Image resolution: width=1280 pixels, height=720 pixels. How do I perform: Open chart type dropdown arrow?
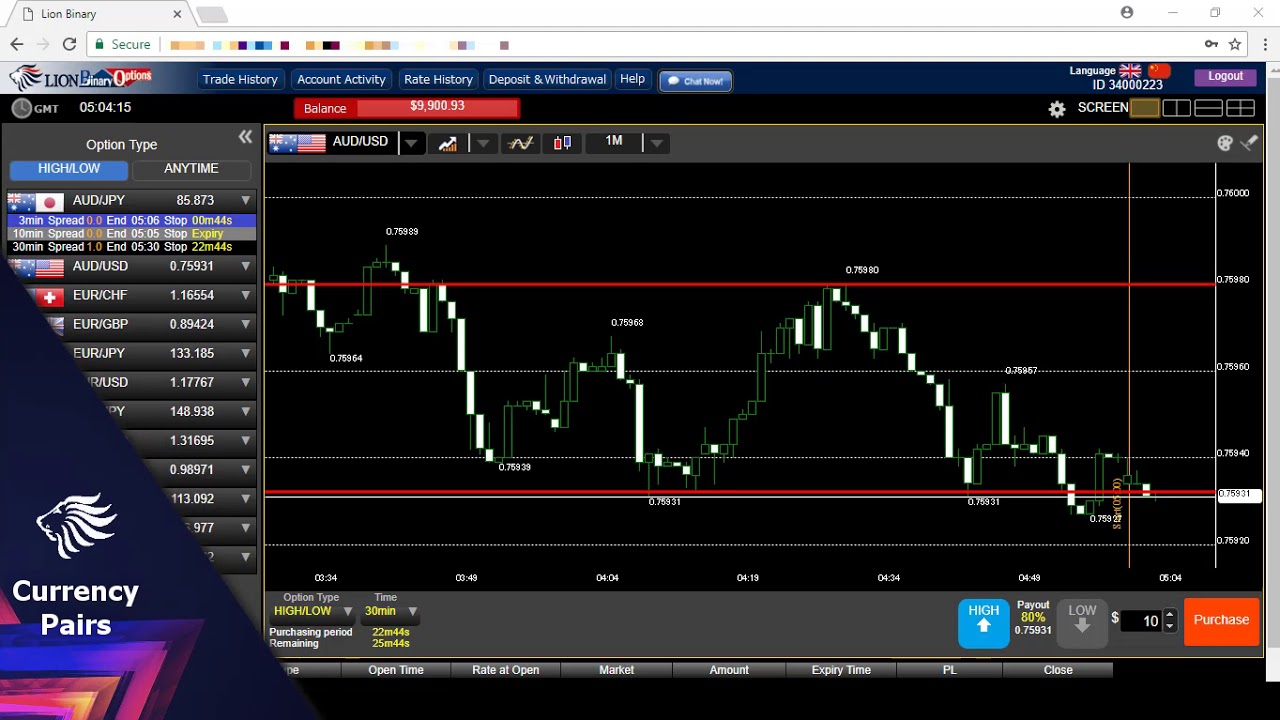483,143
